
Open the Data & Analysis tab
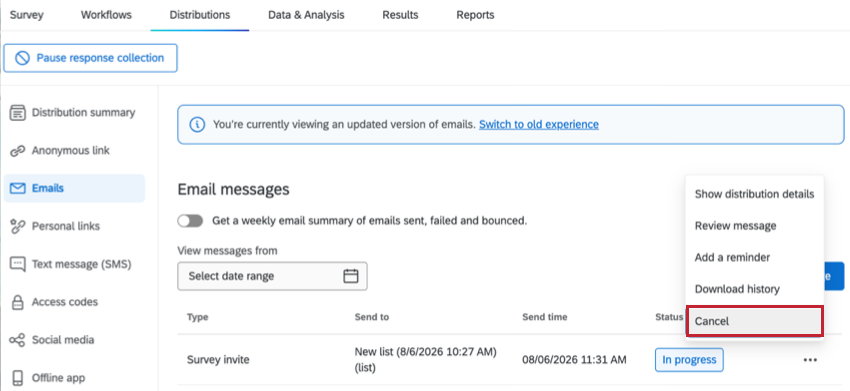306,15
